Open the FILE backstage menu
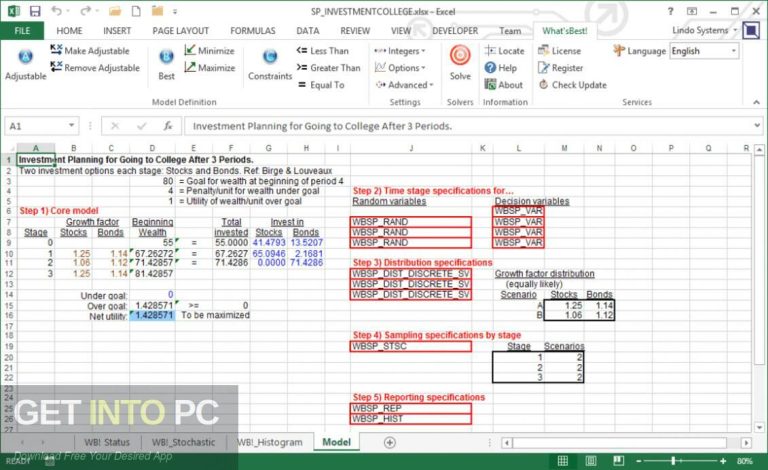768x470 pixels. (x=22, y=30)
